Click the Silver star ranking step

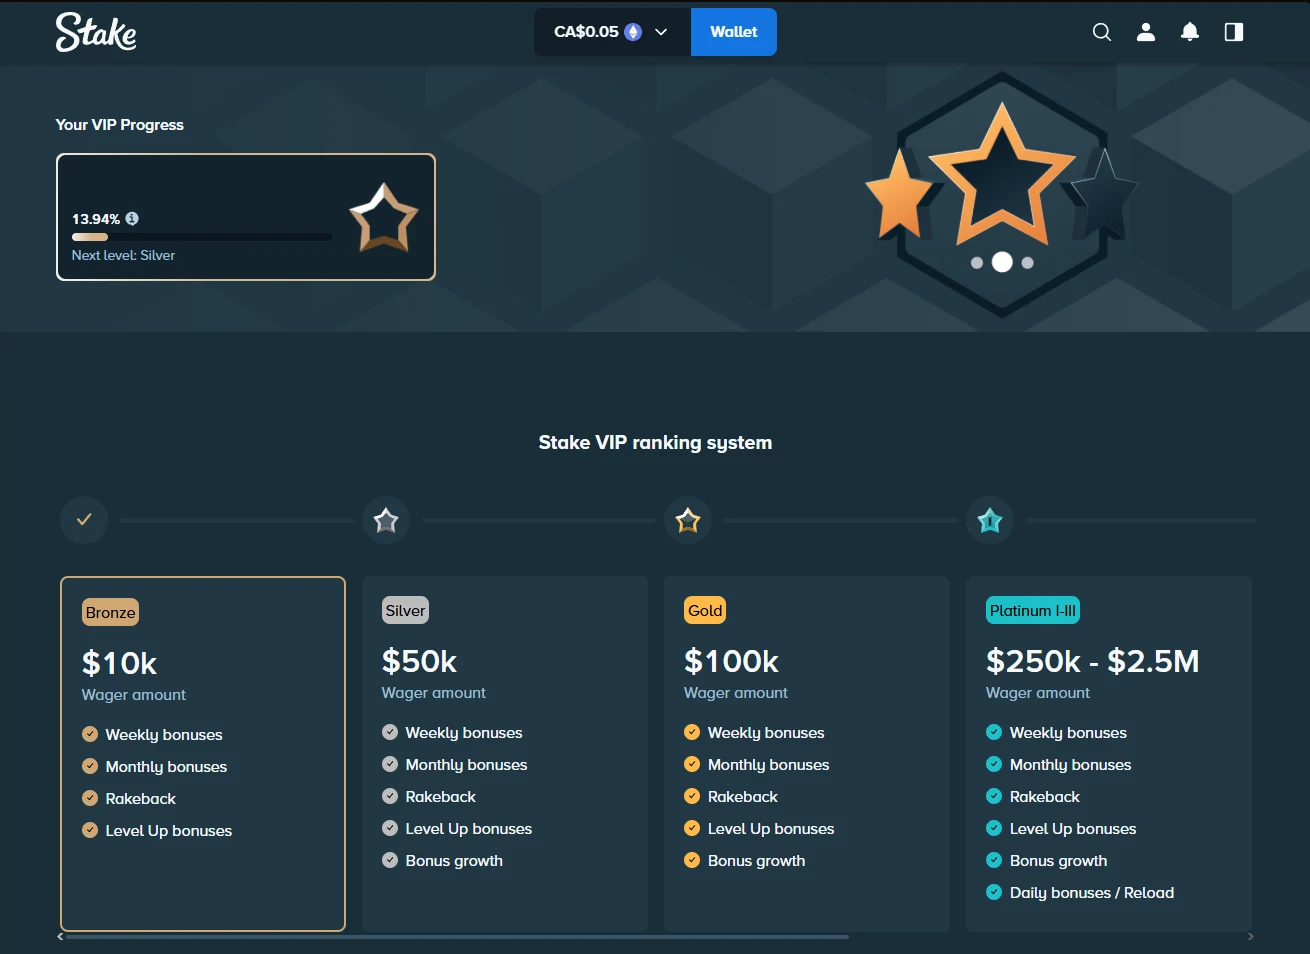point(386,520)
